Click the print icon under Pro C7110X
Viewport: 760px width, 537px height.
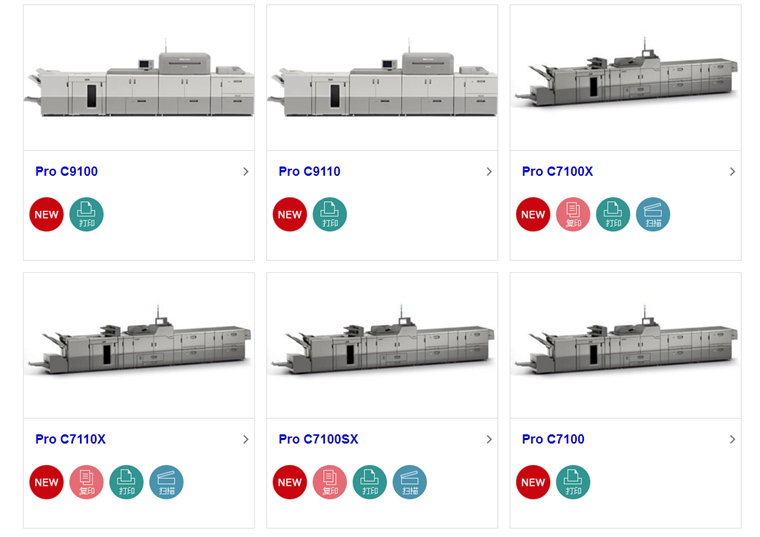click(x=127, y=482)
